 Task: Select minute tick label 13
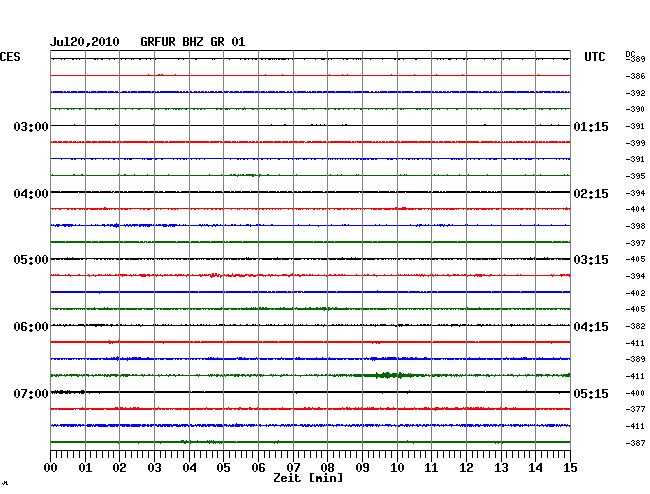click(501, 467)
